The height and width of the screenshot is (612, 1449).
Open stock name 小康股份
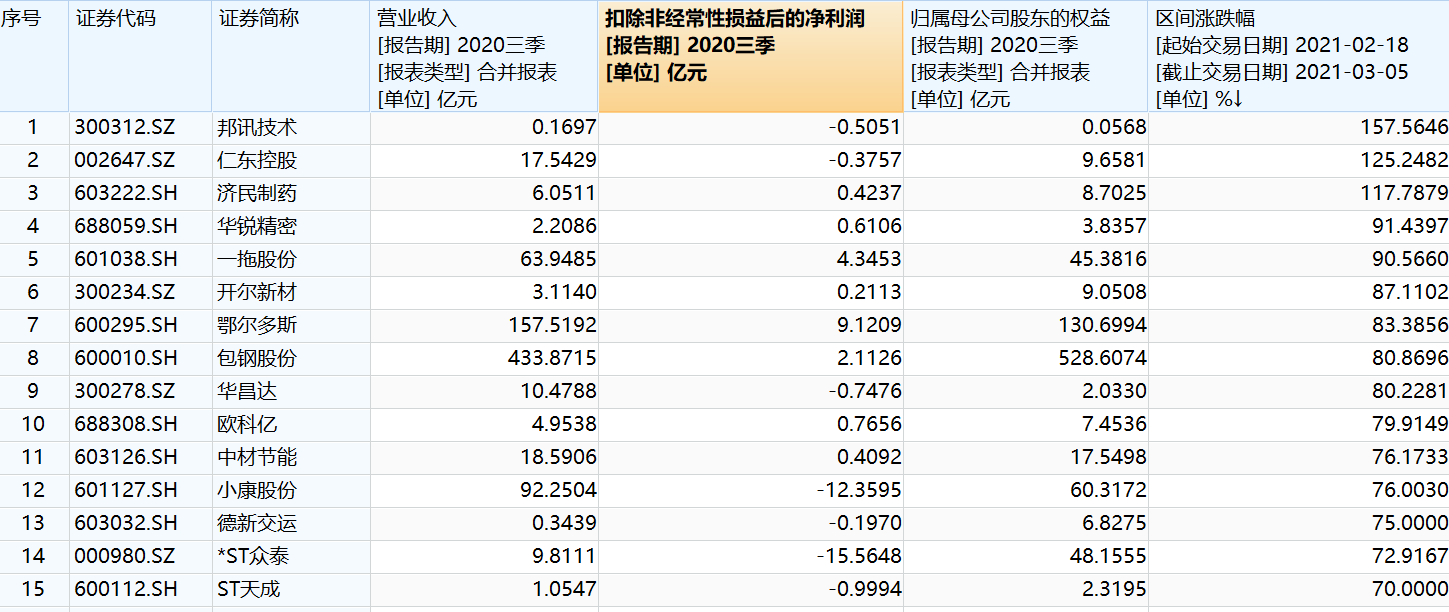coord(257,491)
